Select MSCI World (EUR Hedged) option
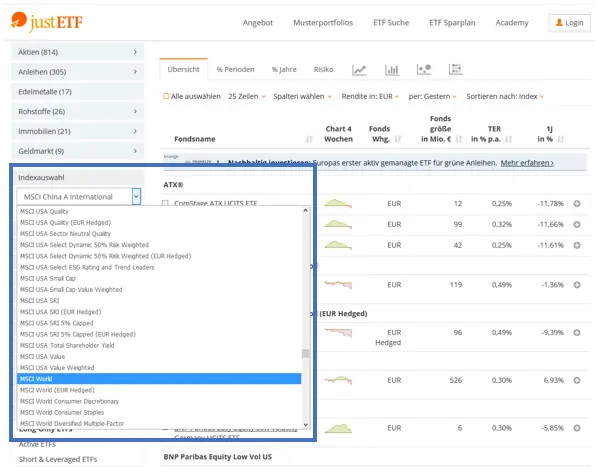Viewport: 599px width, 473px height. coord(159,390)
